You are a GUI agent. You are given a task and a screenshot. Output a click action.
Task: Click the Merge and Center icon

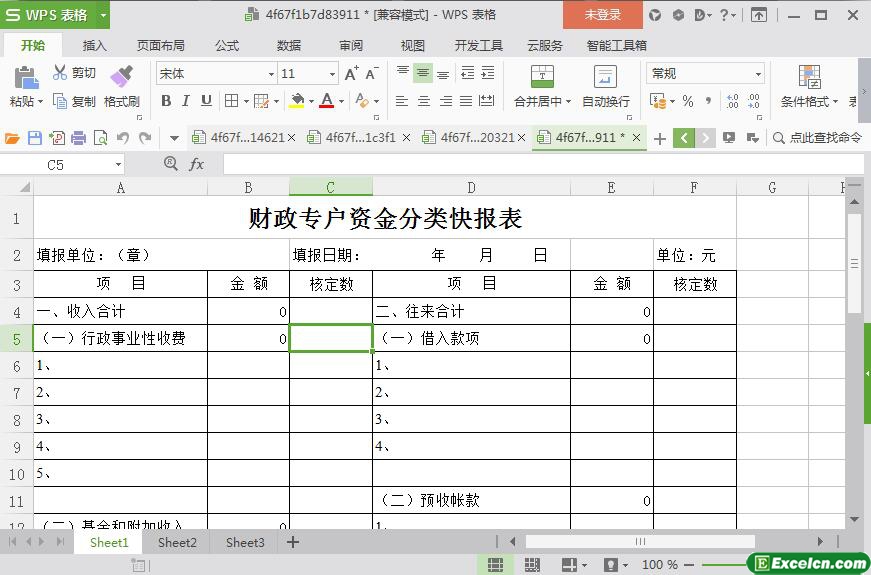[541, 78]
